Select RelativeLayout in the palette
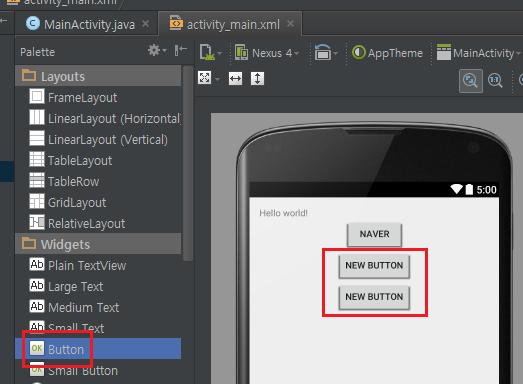 click(x=98, y=223)
